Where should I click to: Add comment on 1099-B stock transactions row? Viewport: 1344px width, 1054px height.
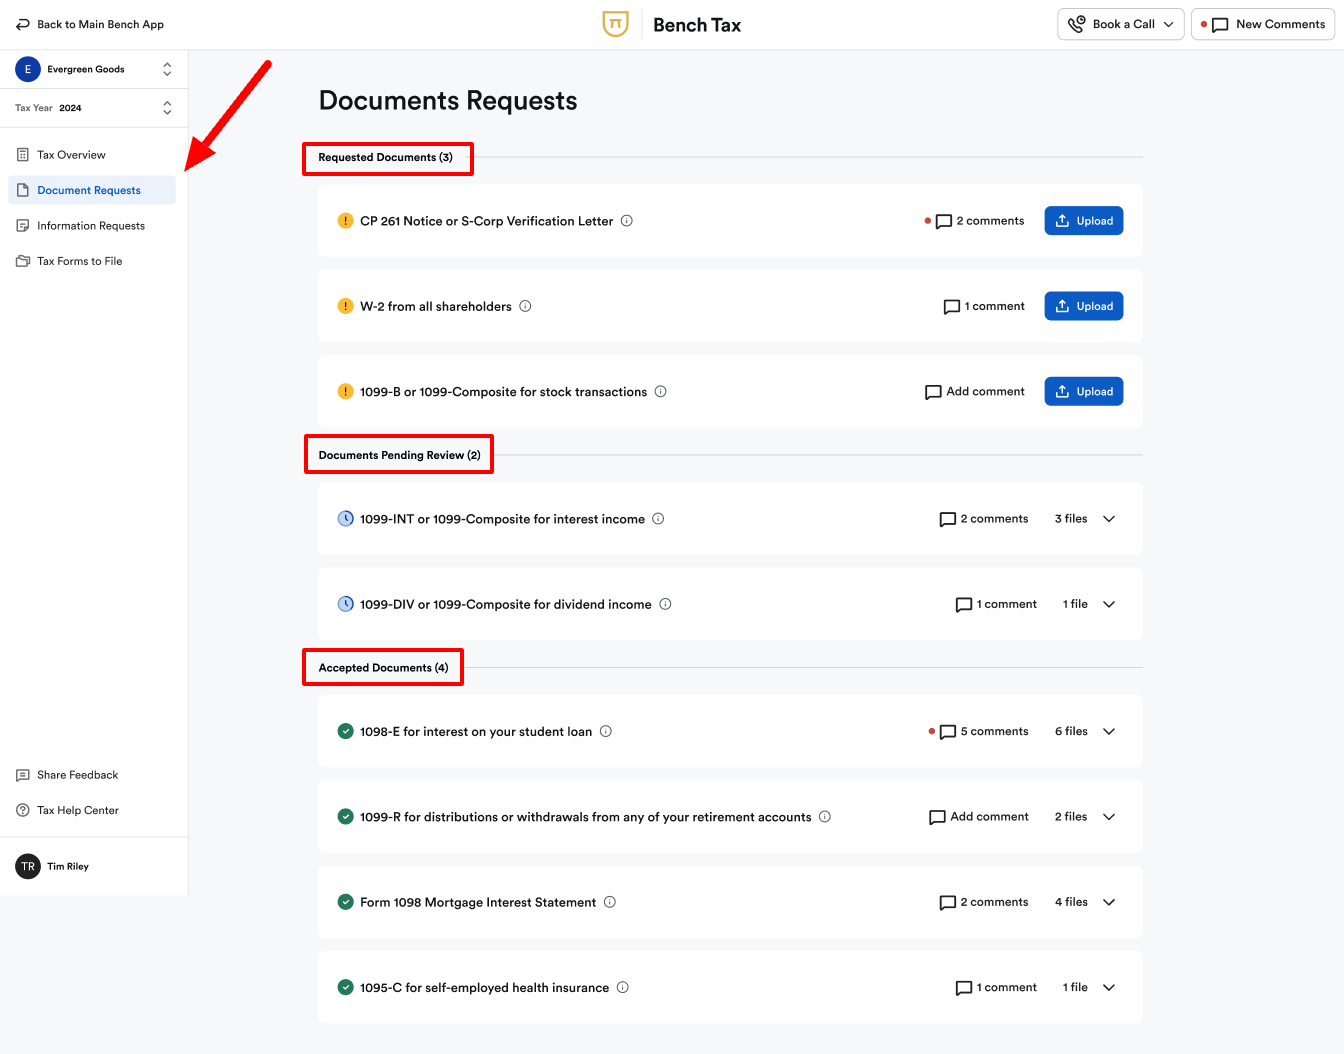click(975, 392)
